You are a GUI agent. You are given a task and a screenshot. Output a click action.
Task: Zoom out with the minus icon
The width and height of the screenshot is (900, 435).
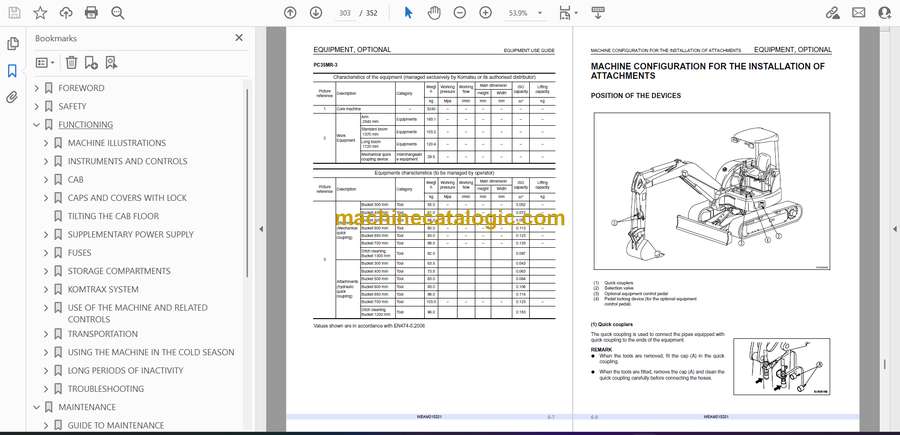pos(460,13)
